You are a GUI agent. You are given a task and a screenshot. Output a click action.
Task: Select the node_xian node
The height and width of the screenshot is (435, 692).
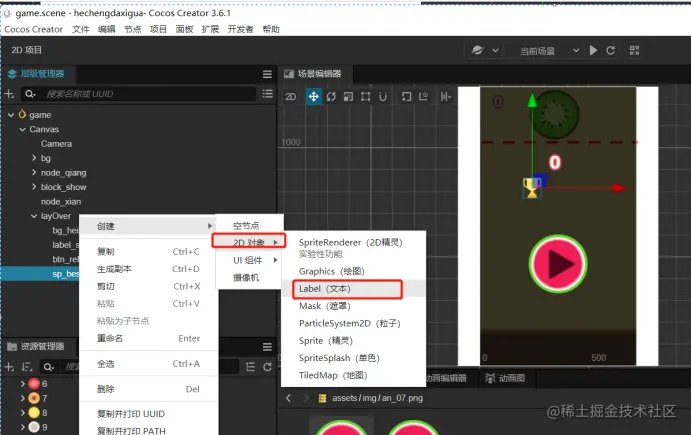[x=61, y=202]
